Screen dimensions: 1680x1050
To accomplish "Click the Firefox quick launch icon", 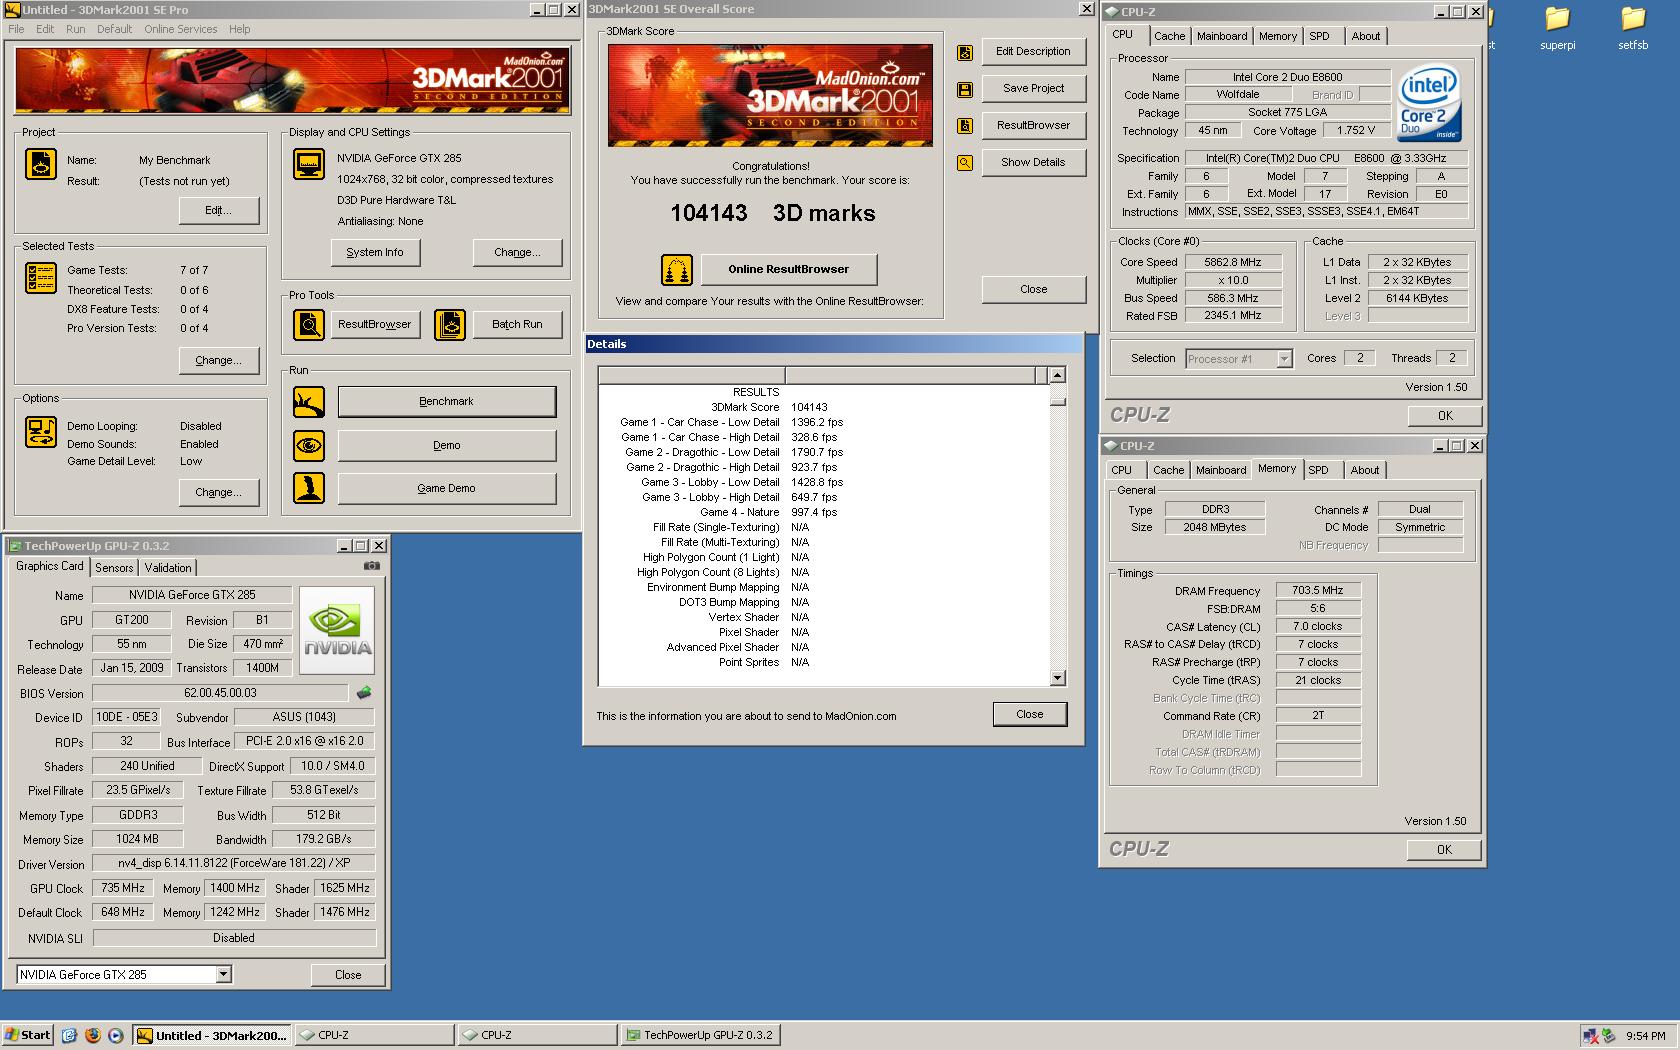I will tap(92, 1036).
